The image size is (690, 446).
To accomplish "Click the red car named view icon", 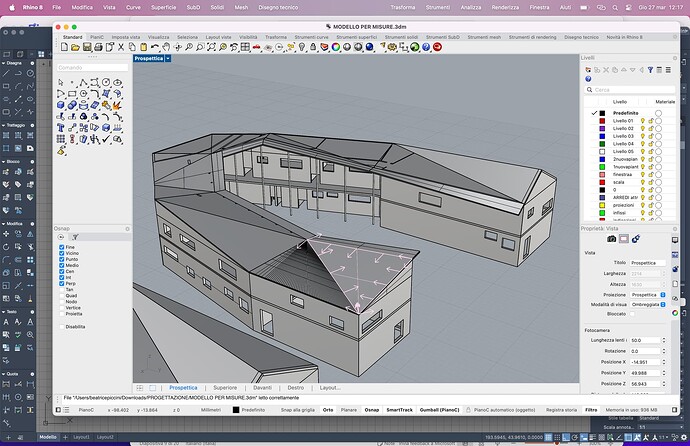I will point(257,47).
